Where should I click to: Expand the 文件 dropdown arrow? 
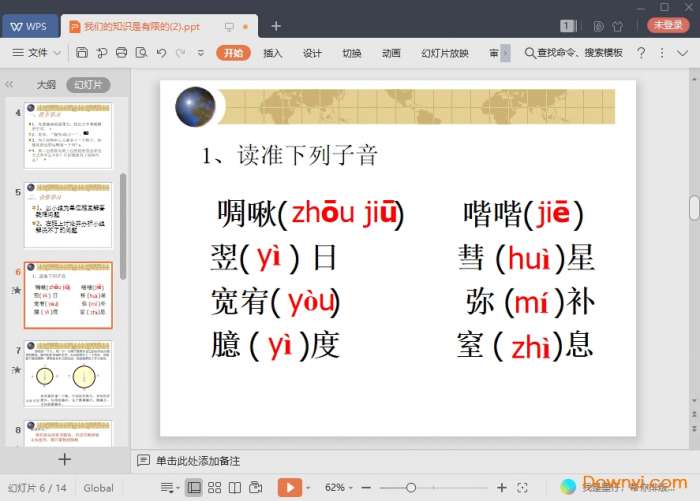(x=57, y=53)
